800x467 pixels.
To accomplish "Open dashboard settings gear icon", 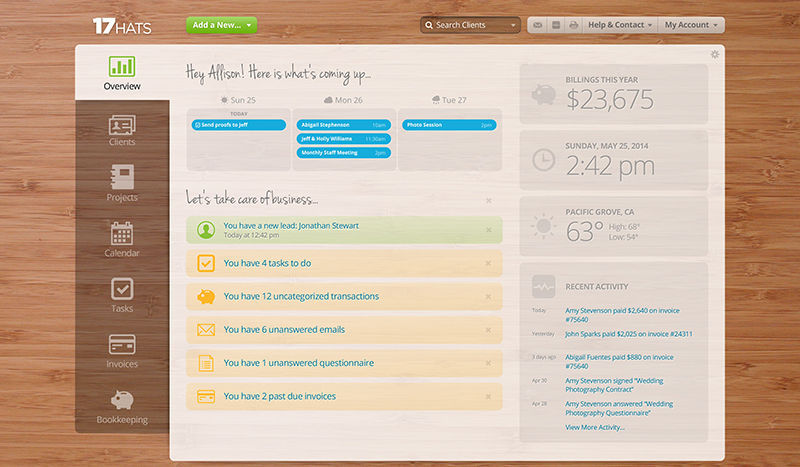I will (714, 54).
